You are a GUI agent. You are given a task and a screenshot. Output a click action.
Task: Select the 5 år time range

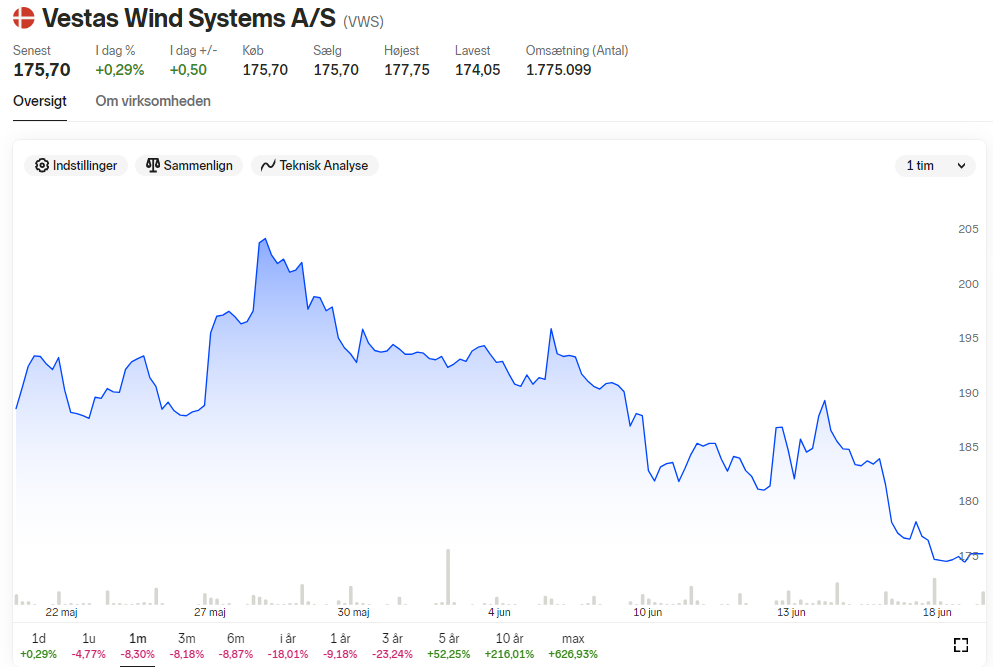point(448,645)
